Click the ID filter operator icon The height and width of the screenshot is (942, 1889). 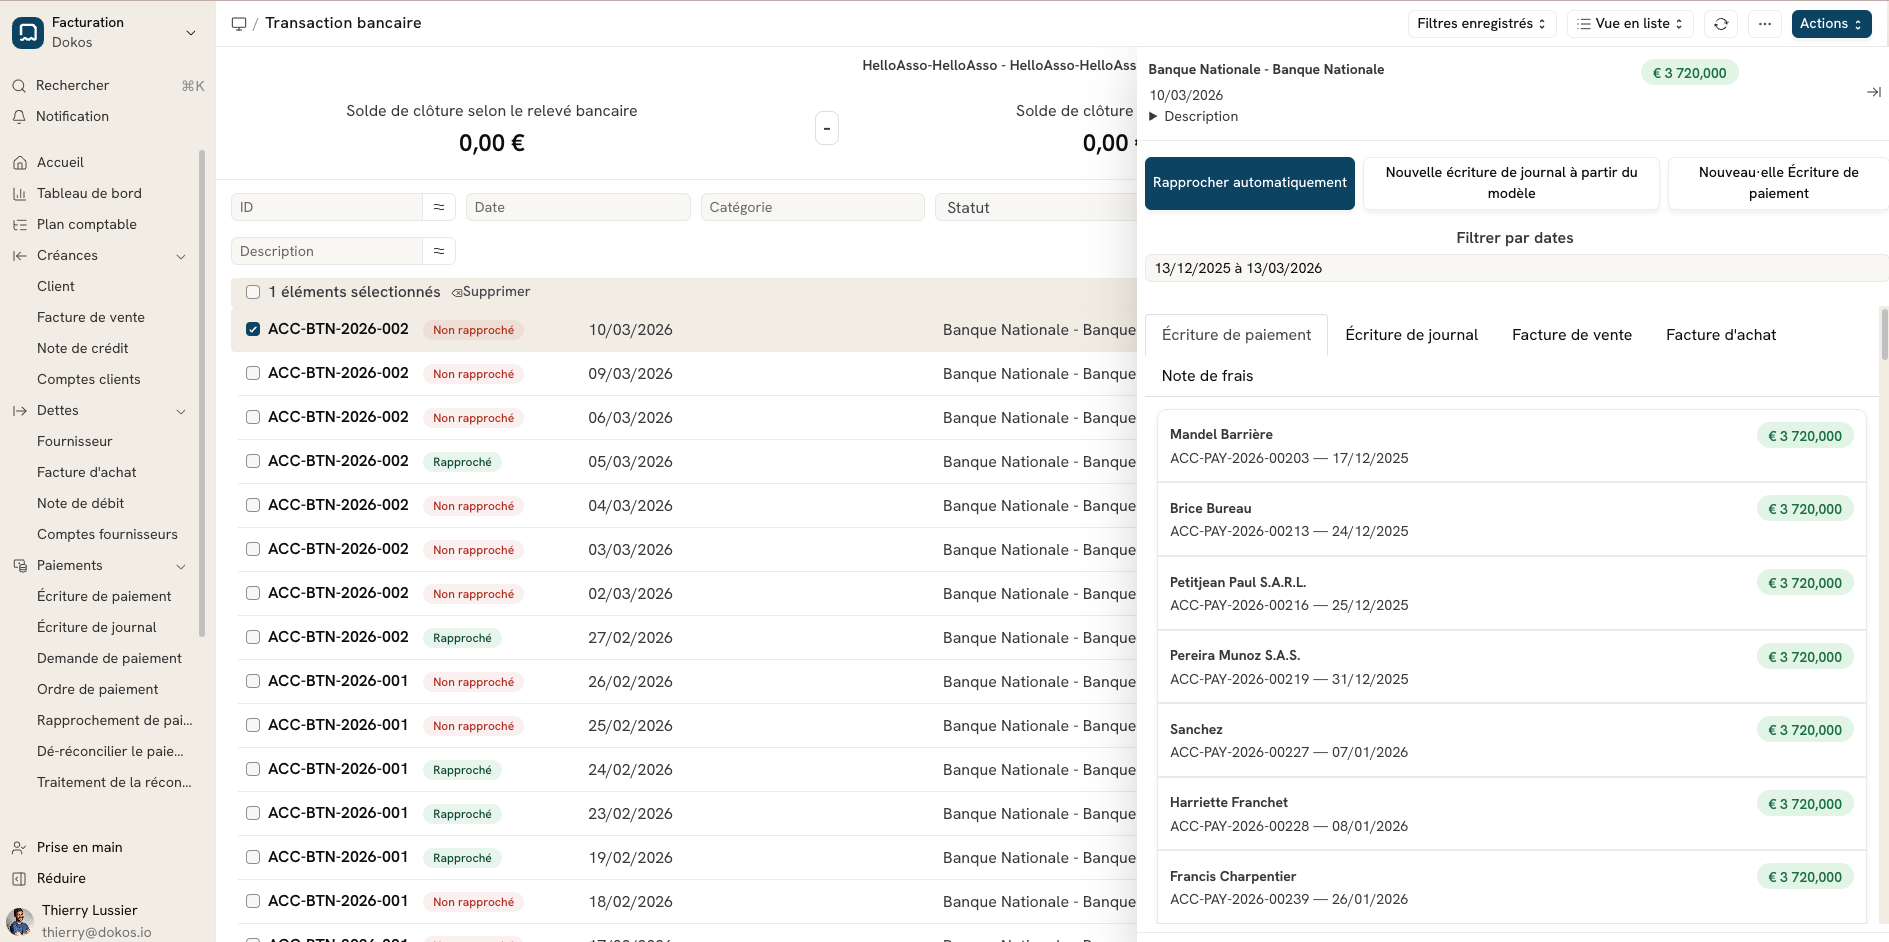(439, 207)
